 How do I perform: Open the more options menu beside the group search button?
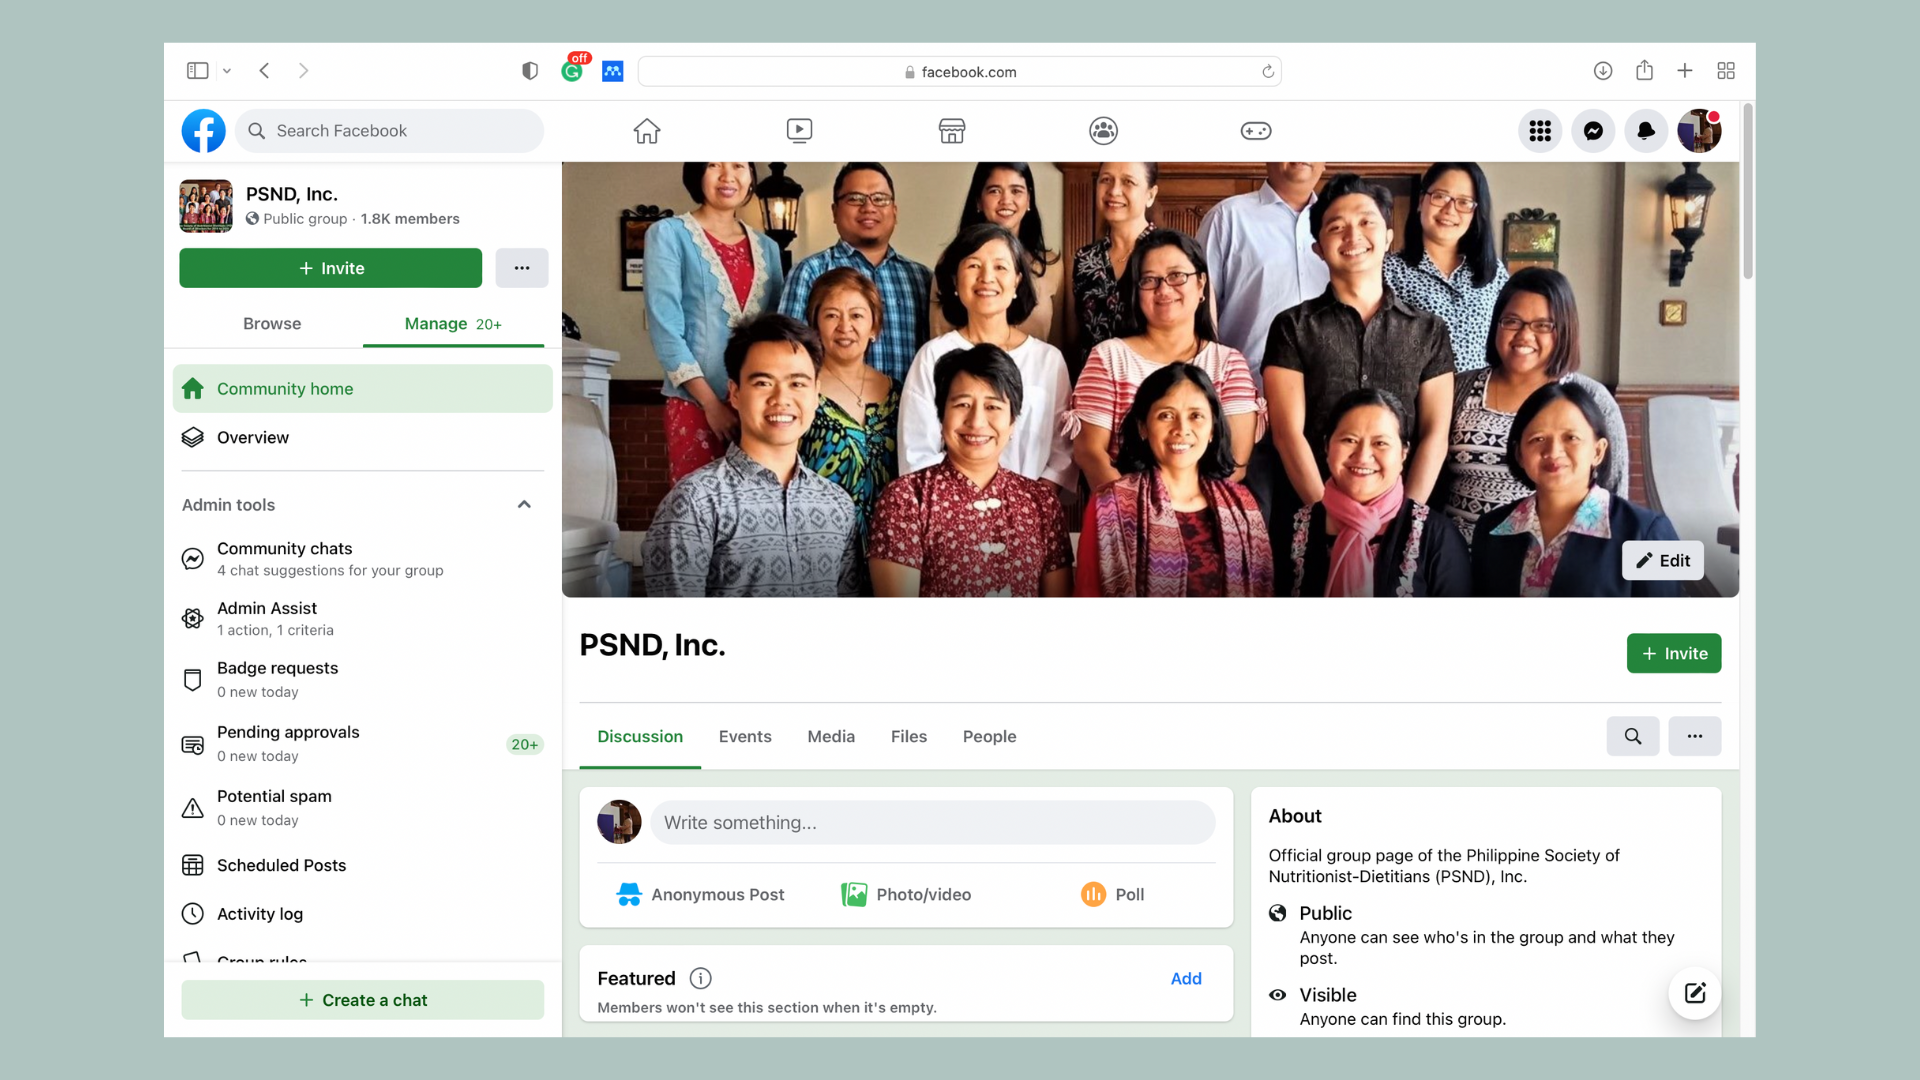point(1694,736)
